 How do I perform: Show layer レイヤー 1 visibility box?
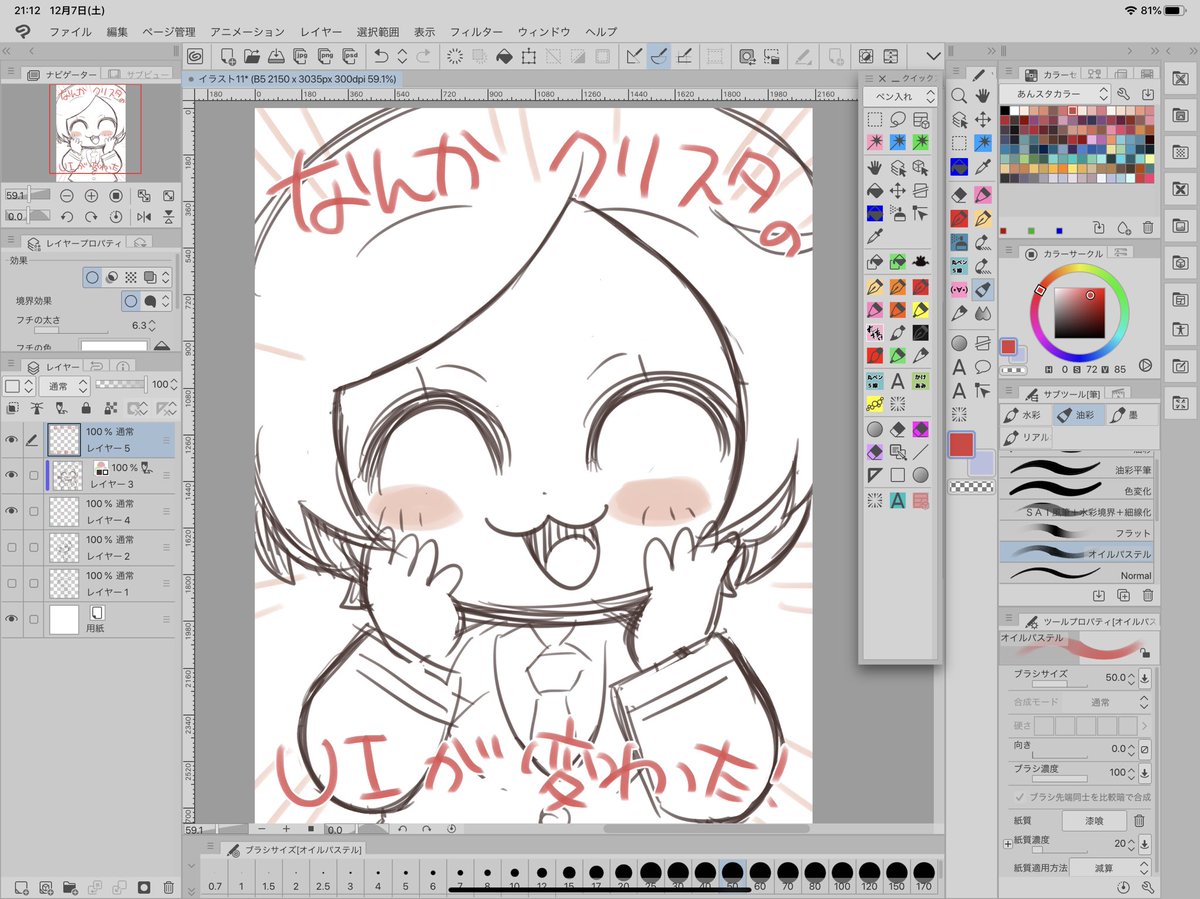pyautogui.click(x=12, y=583)
